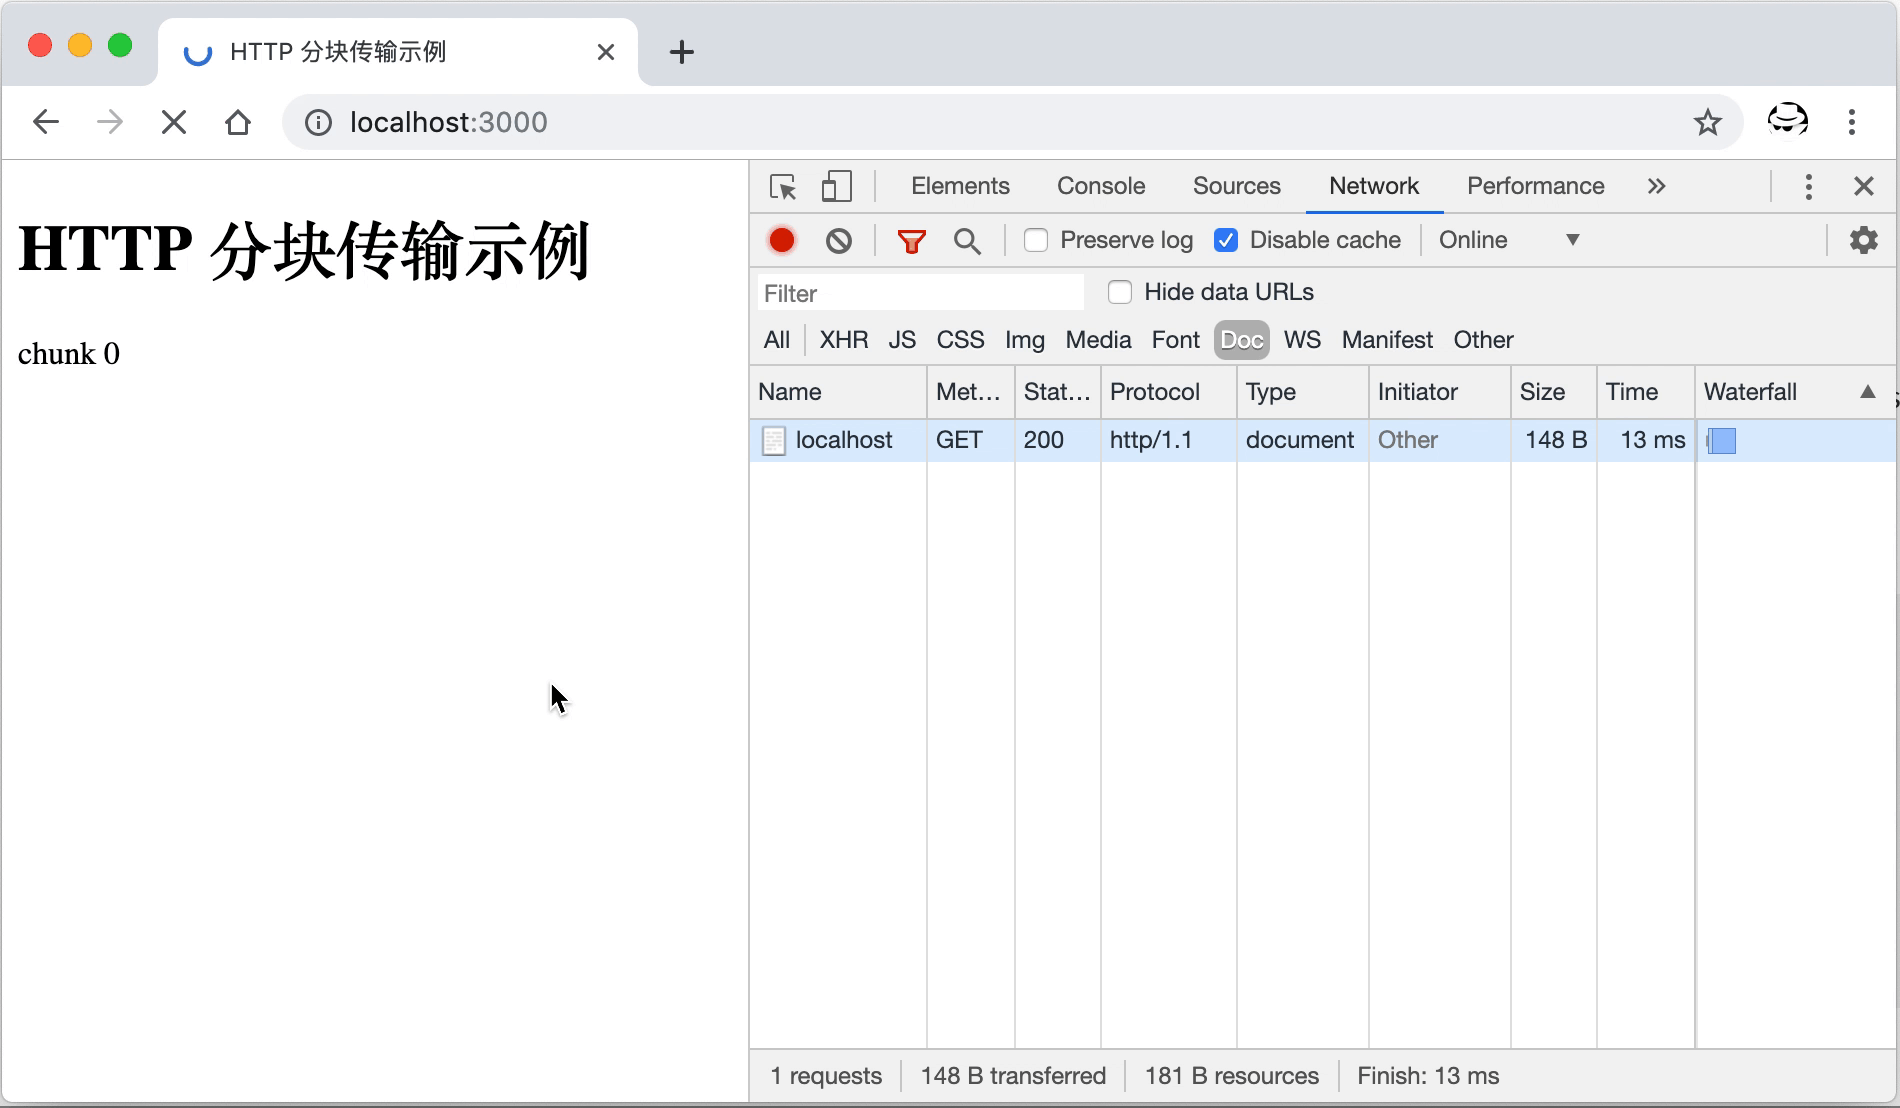Expand more DevTools tabs chevron

click(x=1656, y=187)
